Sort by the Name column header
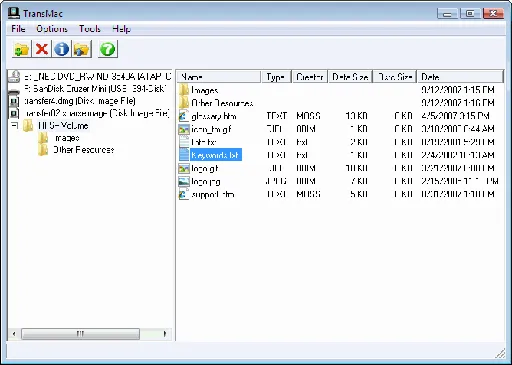The width and height of the screenshot is (512, 365). tap(219, 77)
